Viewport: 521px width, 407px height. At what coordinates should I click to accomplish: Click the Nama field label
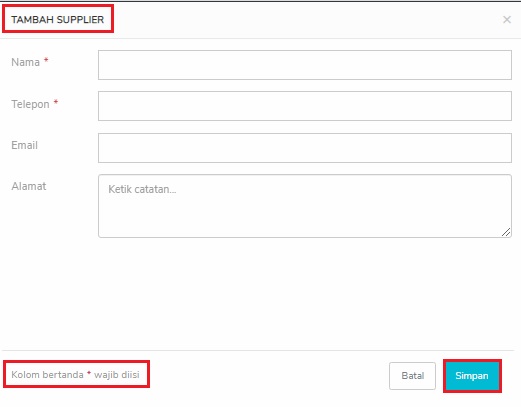tap(25, 62)
